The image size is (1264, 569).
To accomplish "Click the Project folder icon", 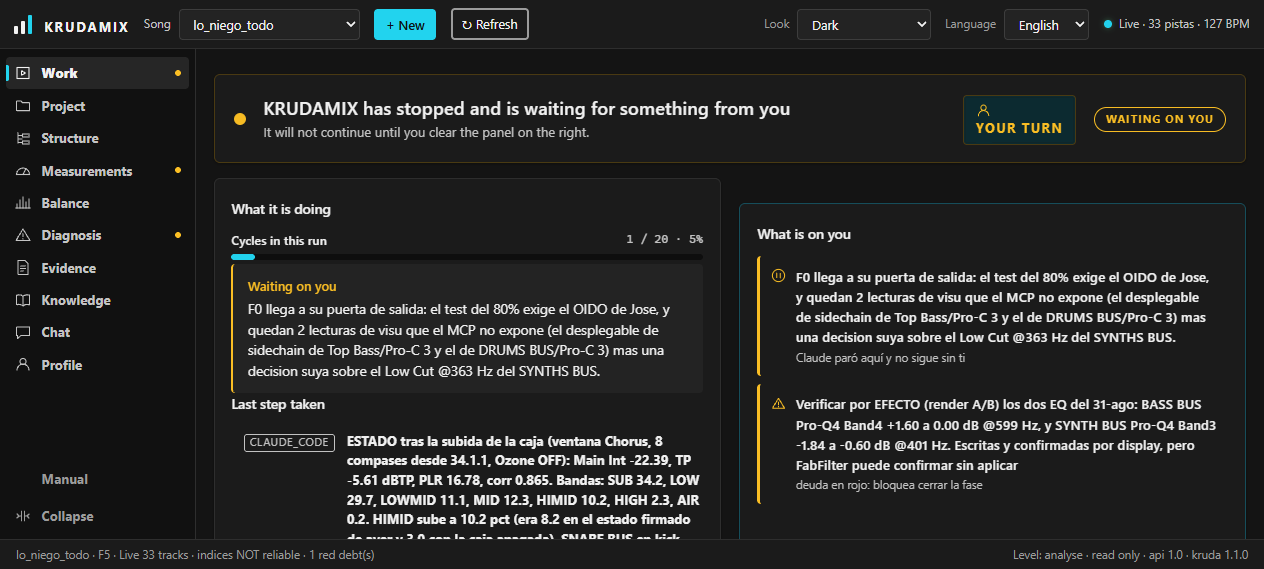I will (x=23, y=106).
